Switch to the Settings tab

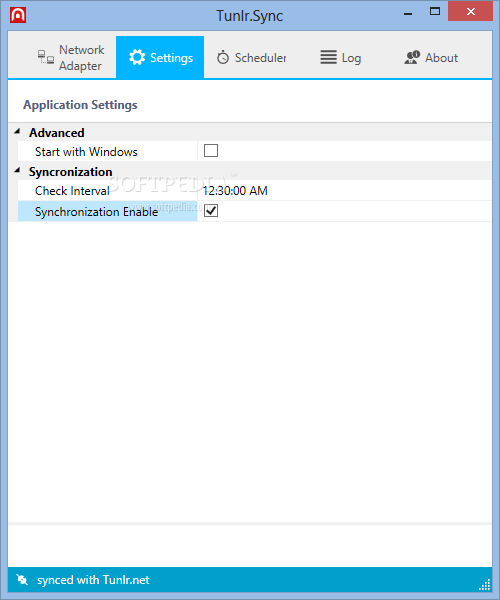click(160, 57)
